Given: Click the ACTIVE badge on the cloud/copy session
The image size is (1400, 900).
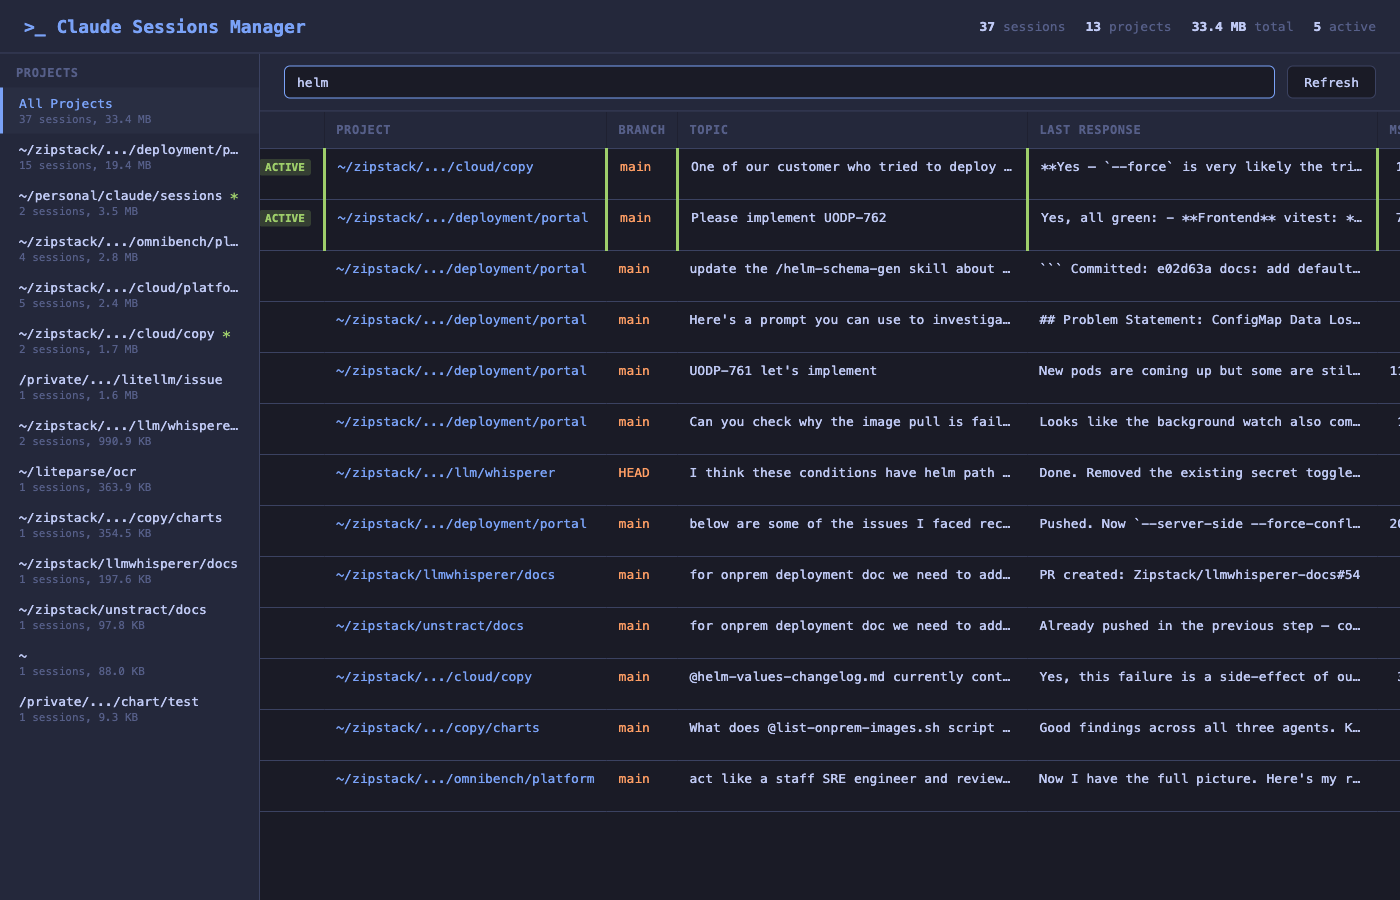Looking at the screenshot, I should (x=286, y=167).
